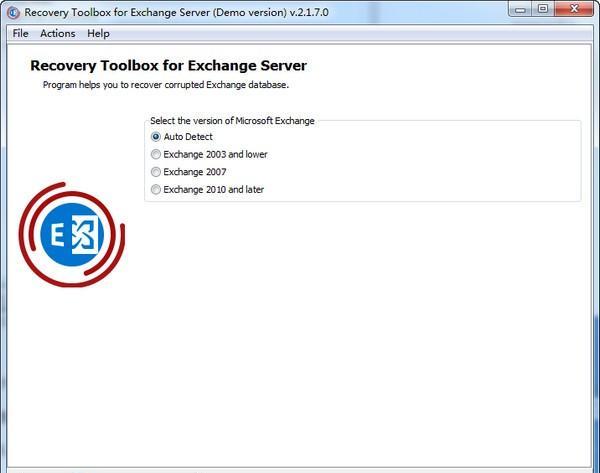Click the app icon in title bar
Viewport: 600px width, 473px height.
coord(13,13)
